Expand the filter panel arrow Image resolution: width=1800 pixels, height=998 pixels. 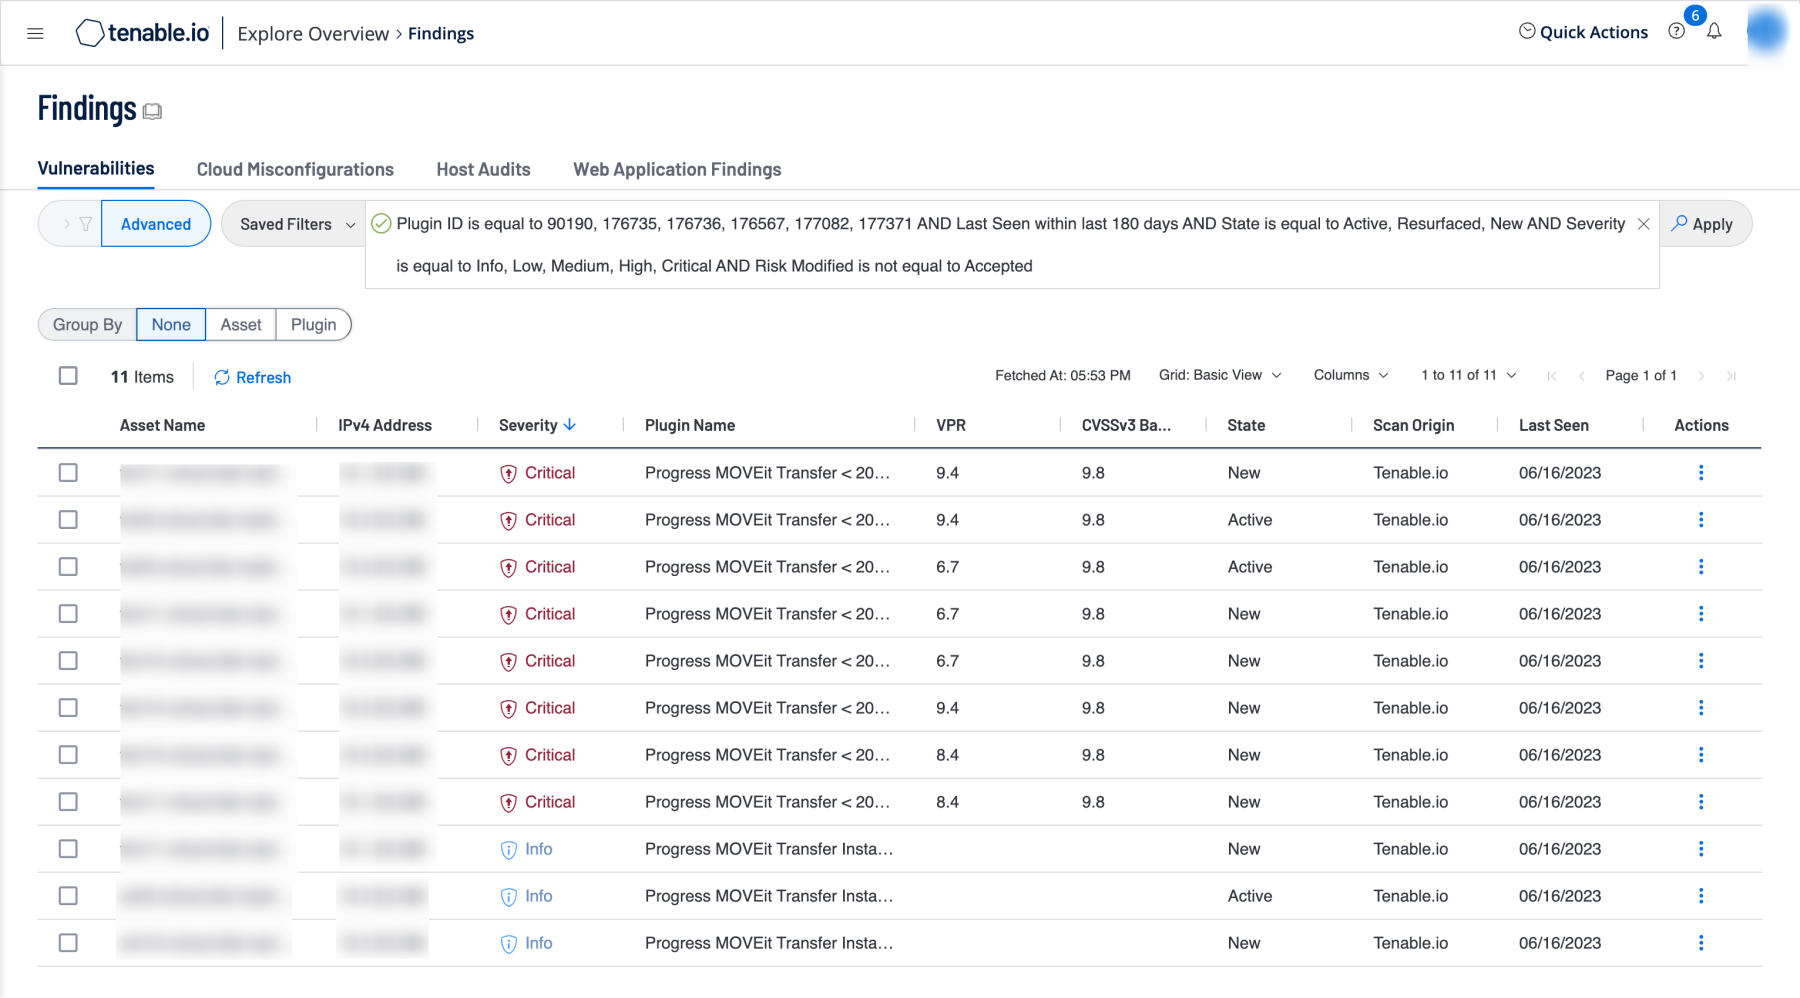66,224
